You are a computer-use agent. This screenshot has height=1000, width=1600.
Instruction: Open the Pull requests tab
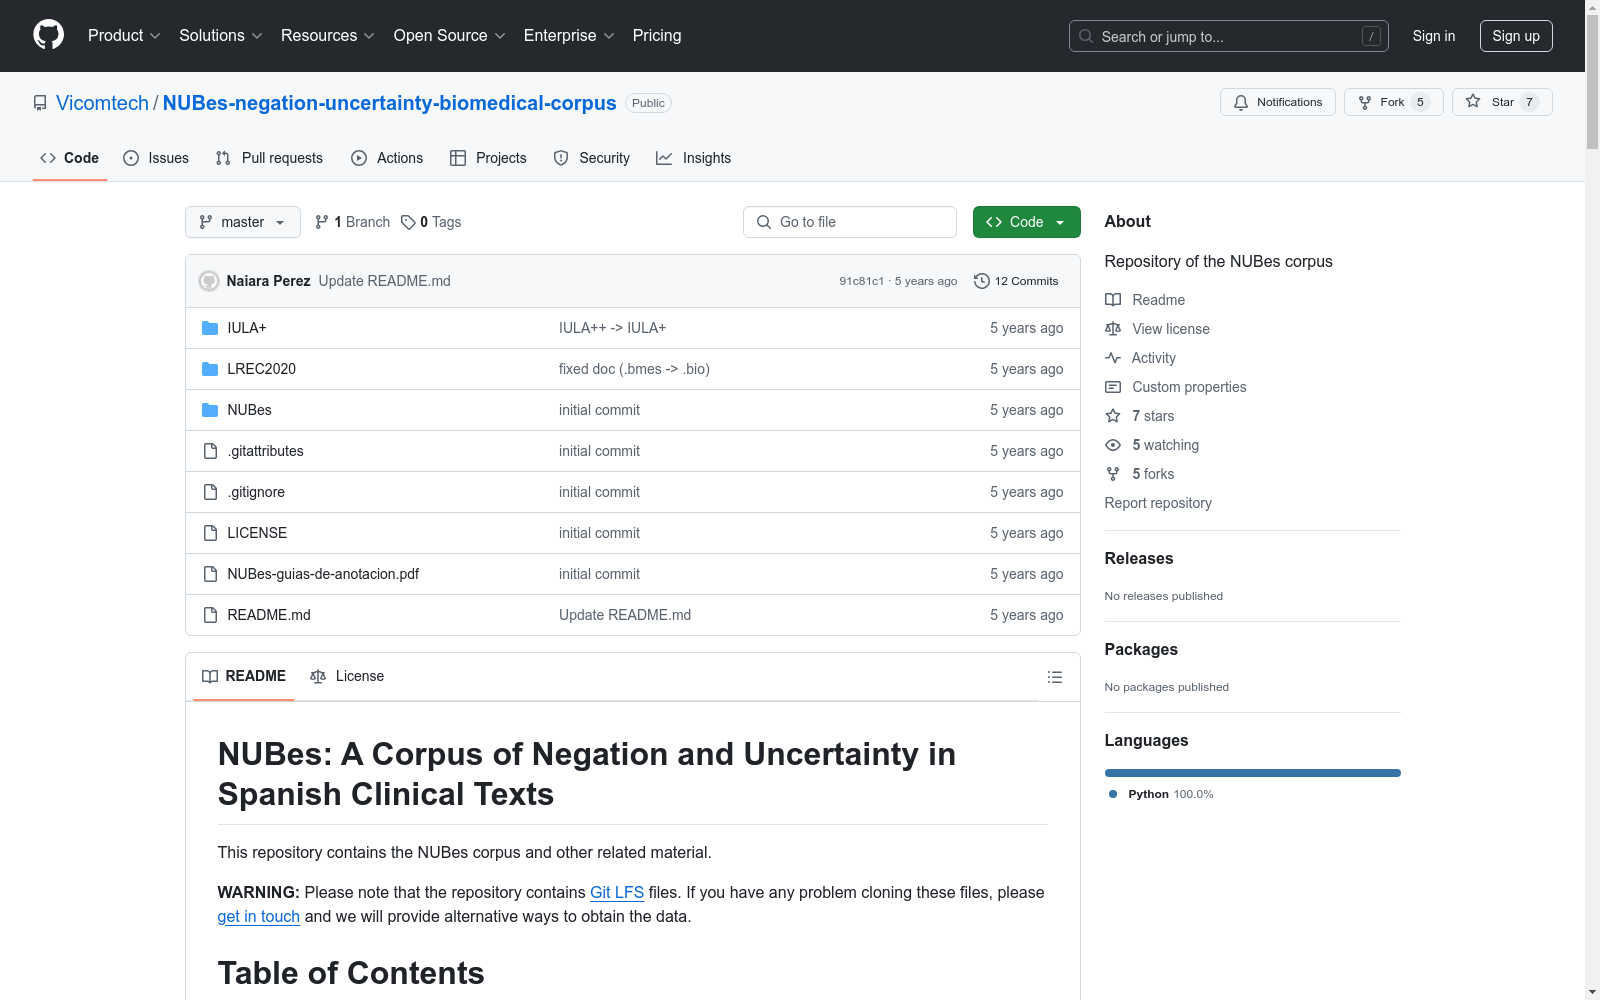269,158
